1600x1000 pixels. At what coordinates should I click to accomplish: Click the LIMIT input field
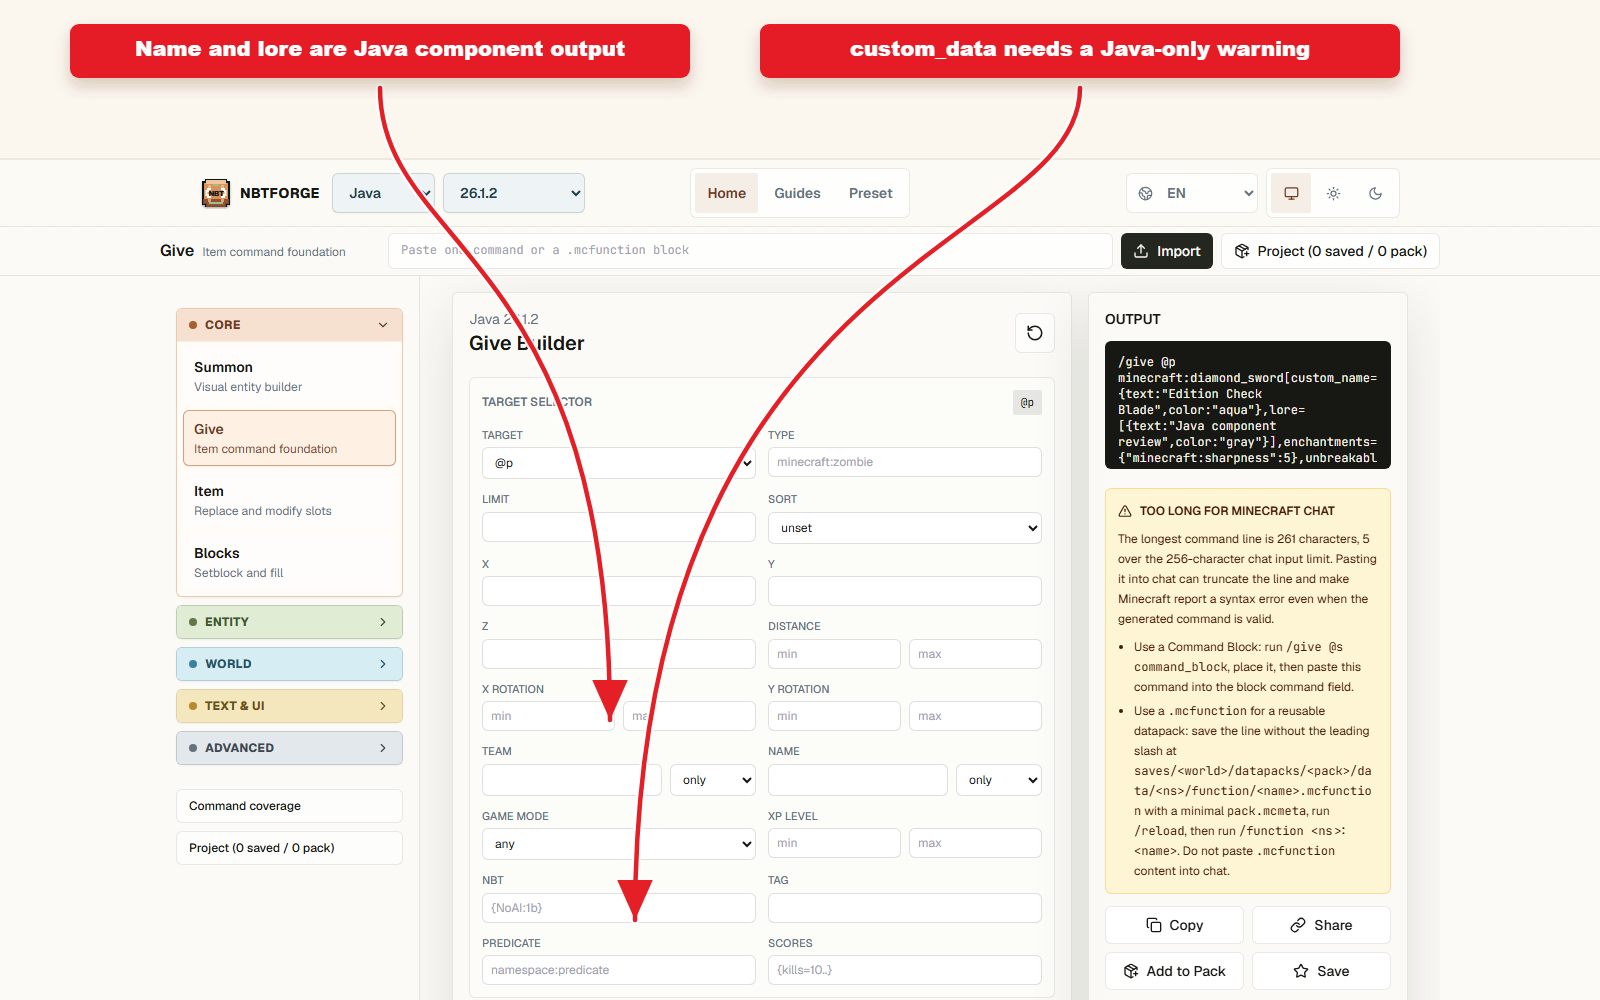coord(619,527)
